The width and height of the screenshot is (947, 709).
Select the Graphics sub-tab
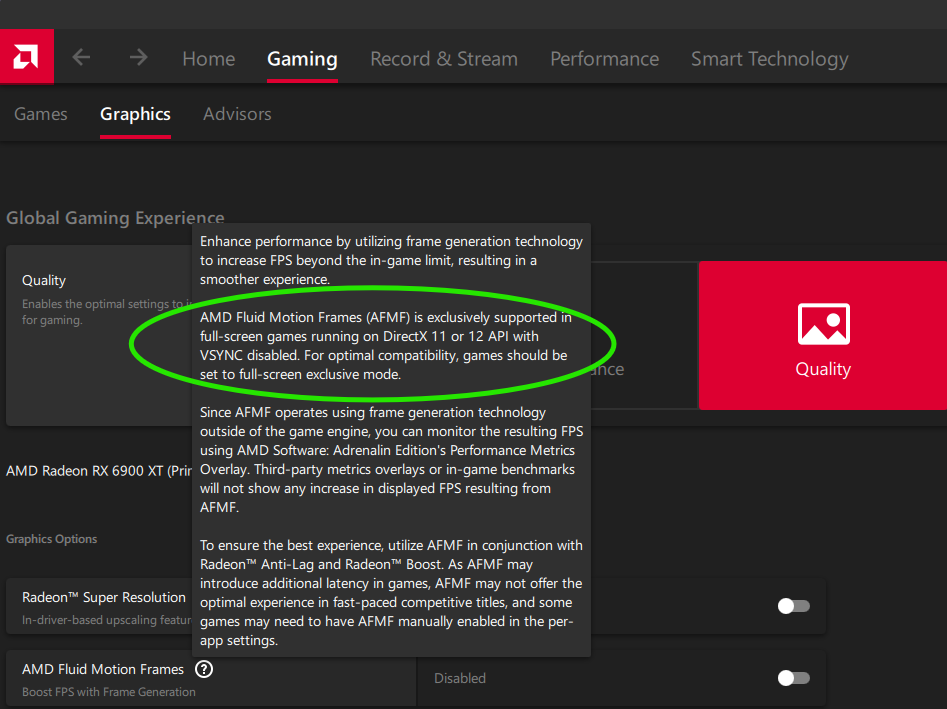point(135,114)
